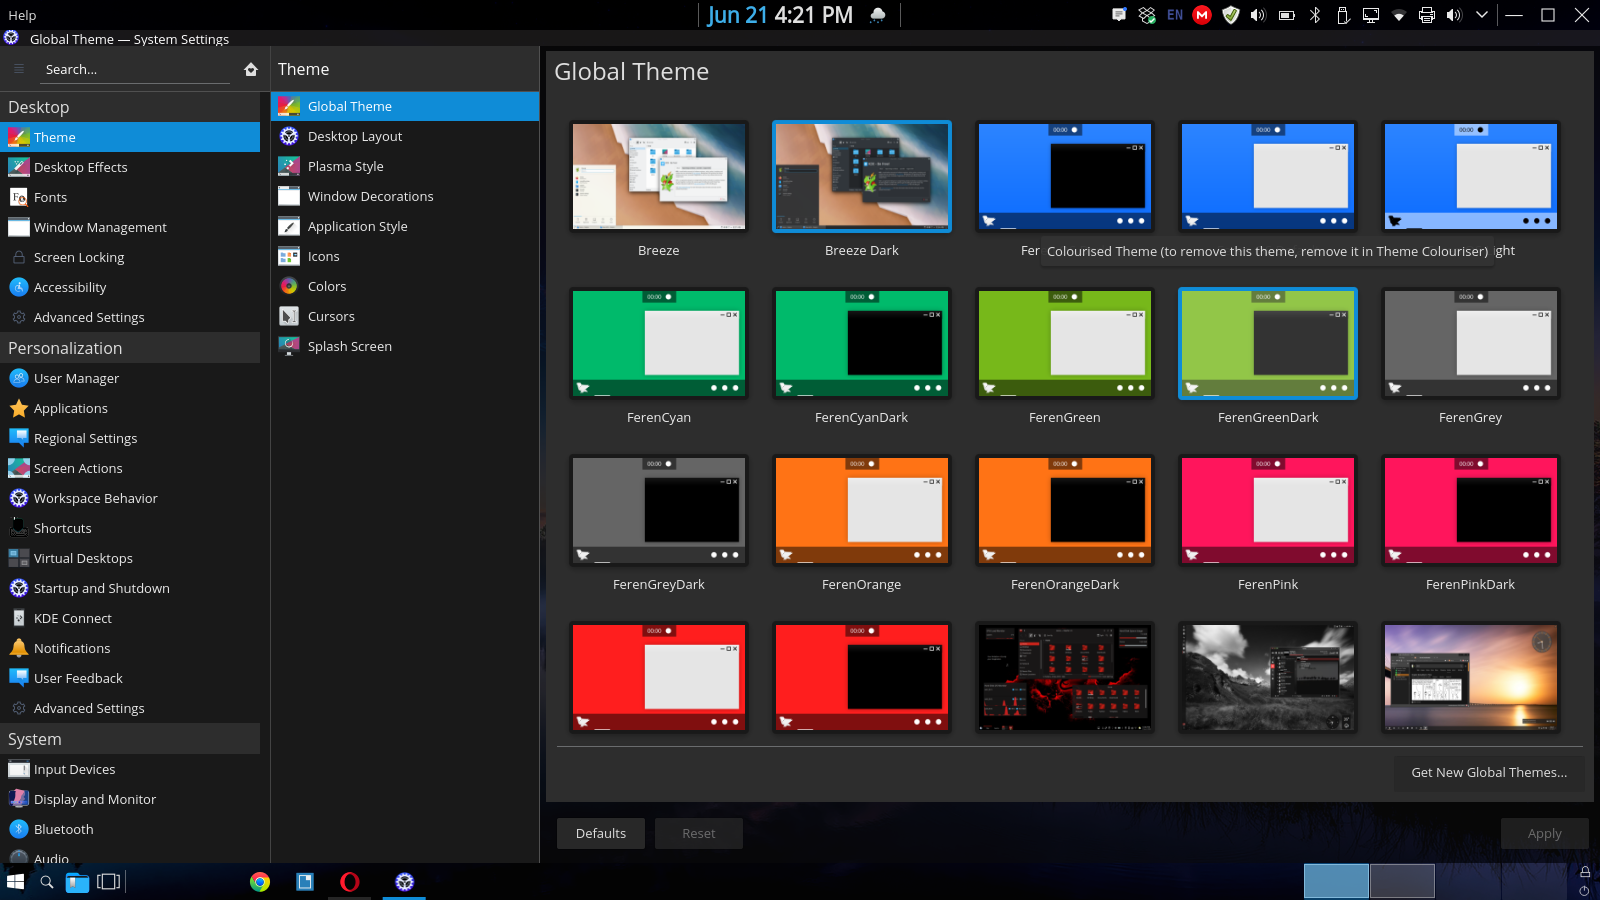Click the Dropbox tray icon

pos(1147,15)
